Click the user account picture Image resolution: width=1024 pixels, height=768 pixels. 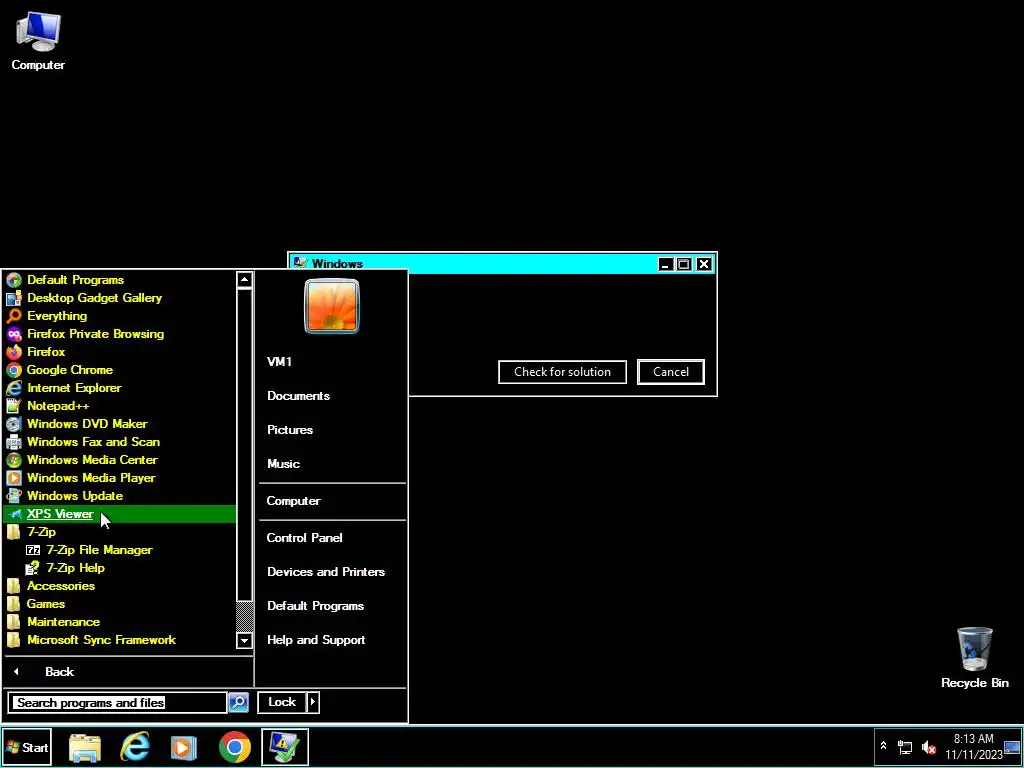332,306
